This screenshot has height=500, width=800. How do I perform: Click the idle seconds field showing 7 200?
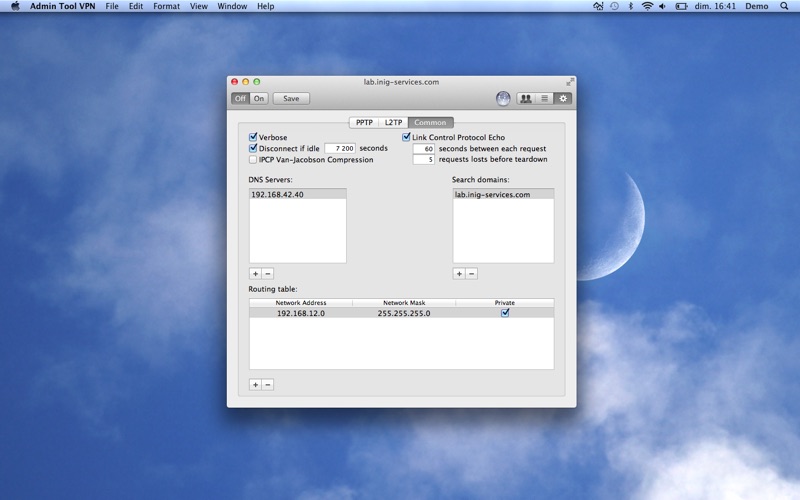click(340, 148)
